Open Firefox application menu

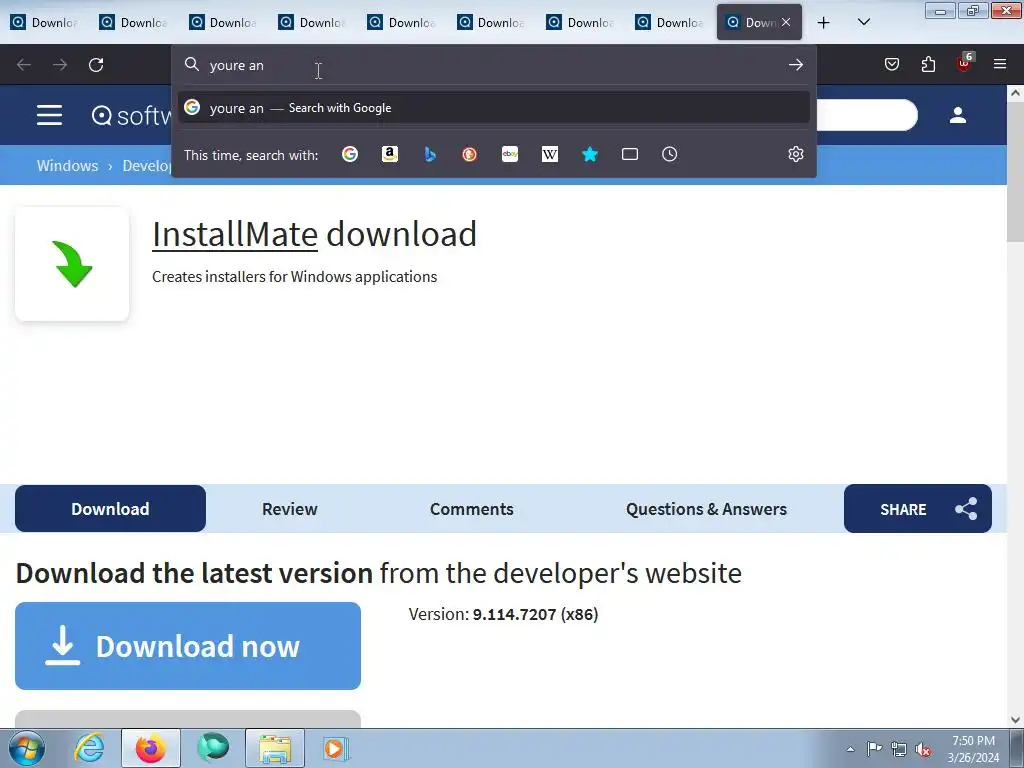pyautogui.click(x=1000, y=64)
